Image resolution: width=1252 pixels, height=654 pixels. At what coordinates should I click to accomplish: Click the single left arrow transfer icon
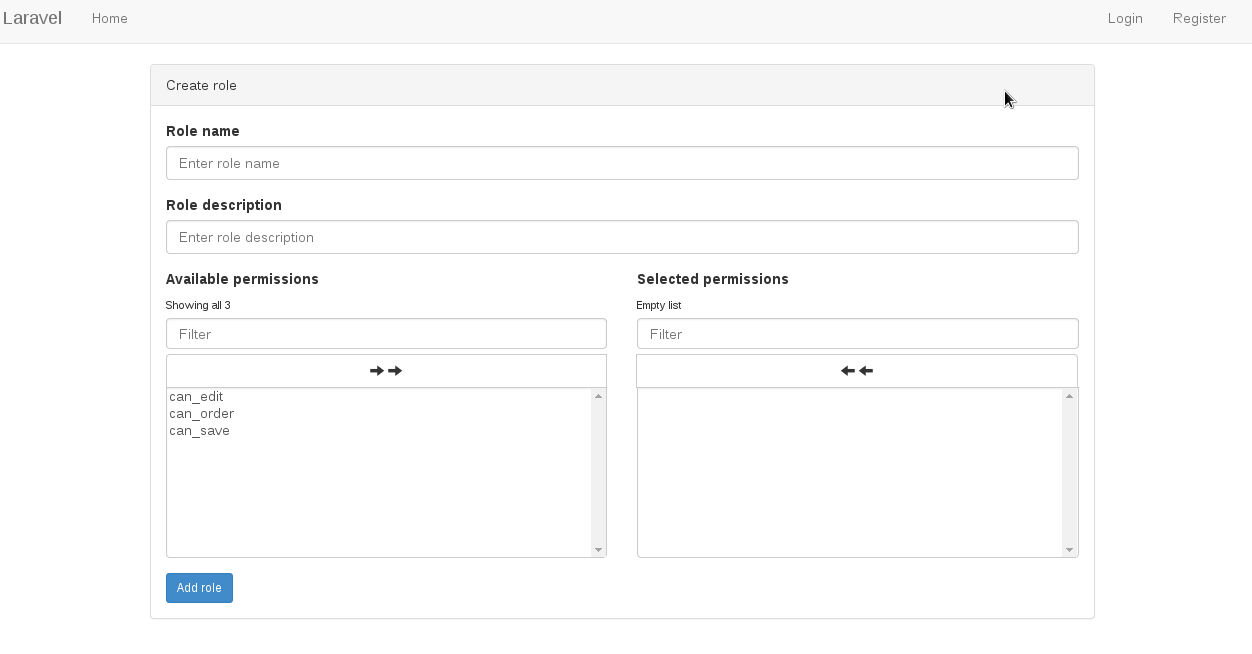coord(866,370)
